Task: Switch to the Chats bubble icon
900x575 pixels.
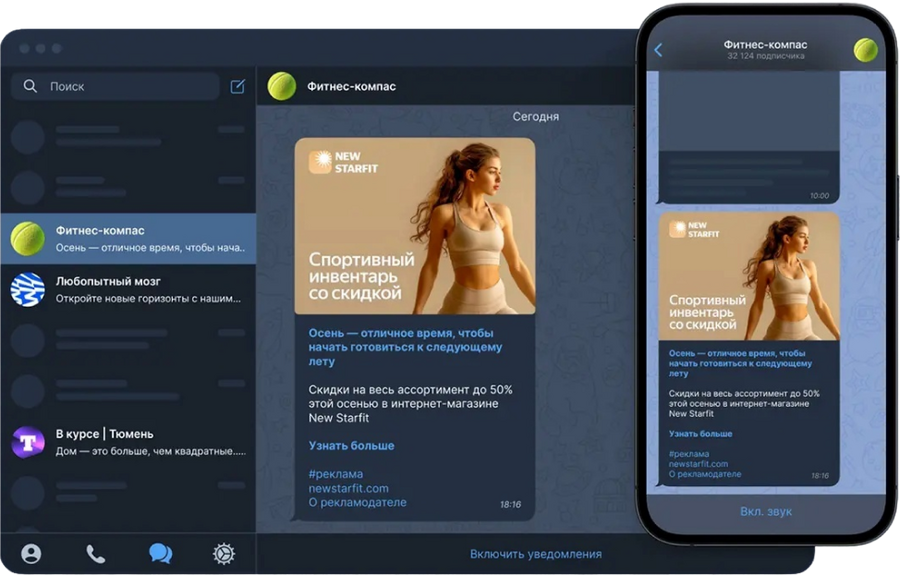Action: point(160,554)
